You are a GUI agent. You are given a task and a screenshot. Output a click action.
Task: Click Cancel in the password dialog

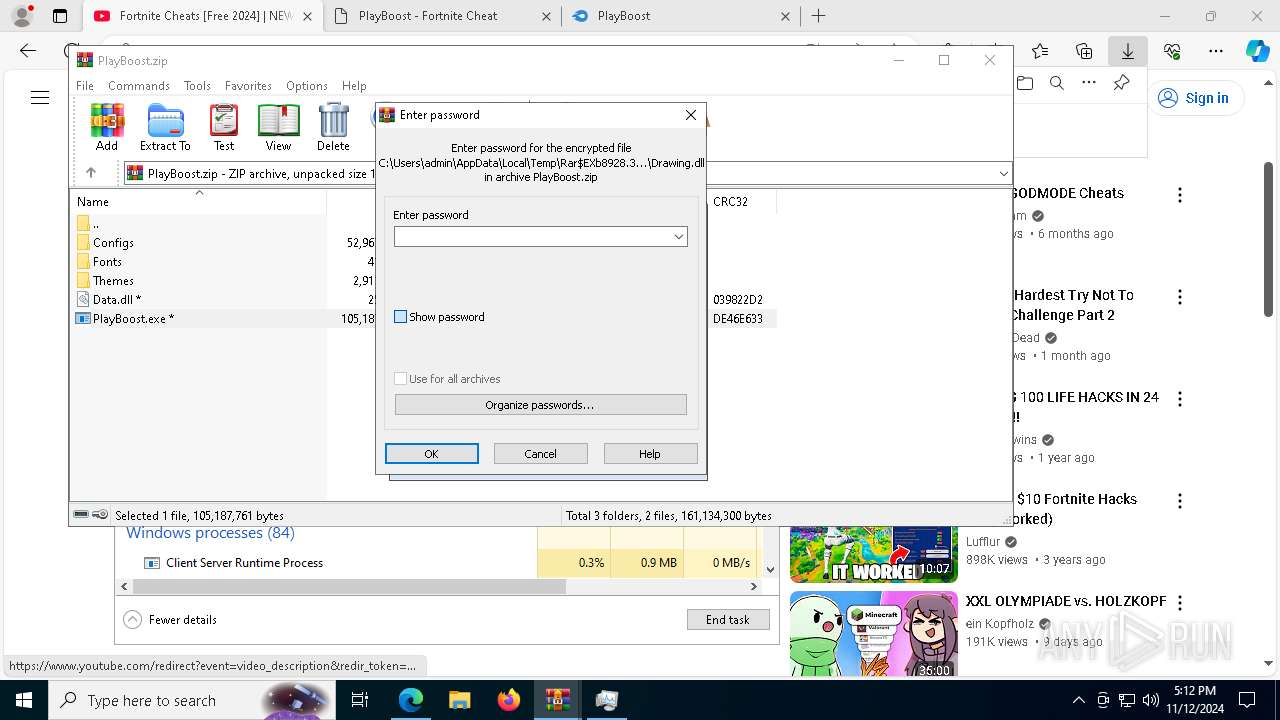click(x=540, y=454)
